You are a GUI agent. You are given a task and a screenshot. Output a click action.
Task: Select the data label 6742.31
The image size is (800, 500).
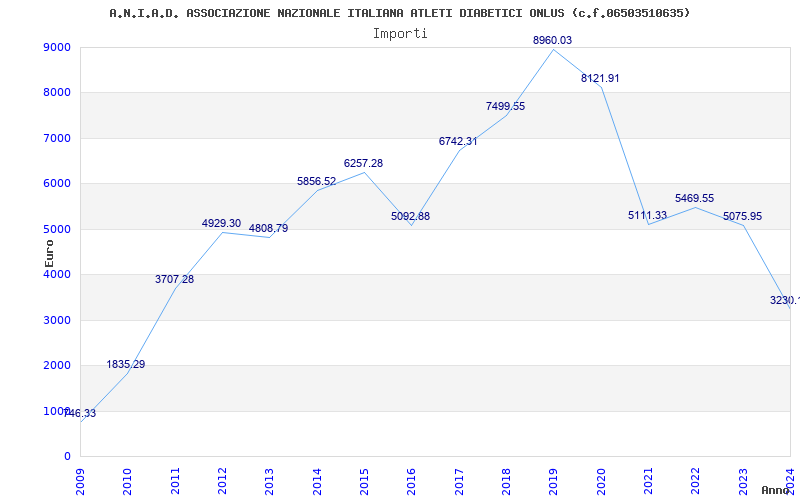pyautogui.click(x=458, y=141)
